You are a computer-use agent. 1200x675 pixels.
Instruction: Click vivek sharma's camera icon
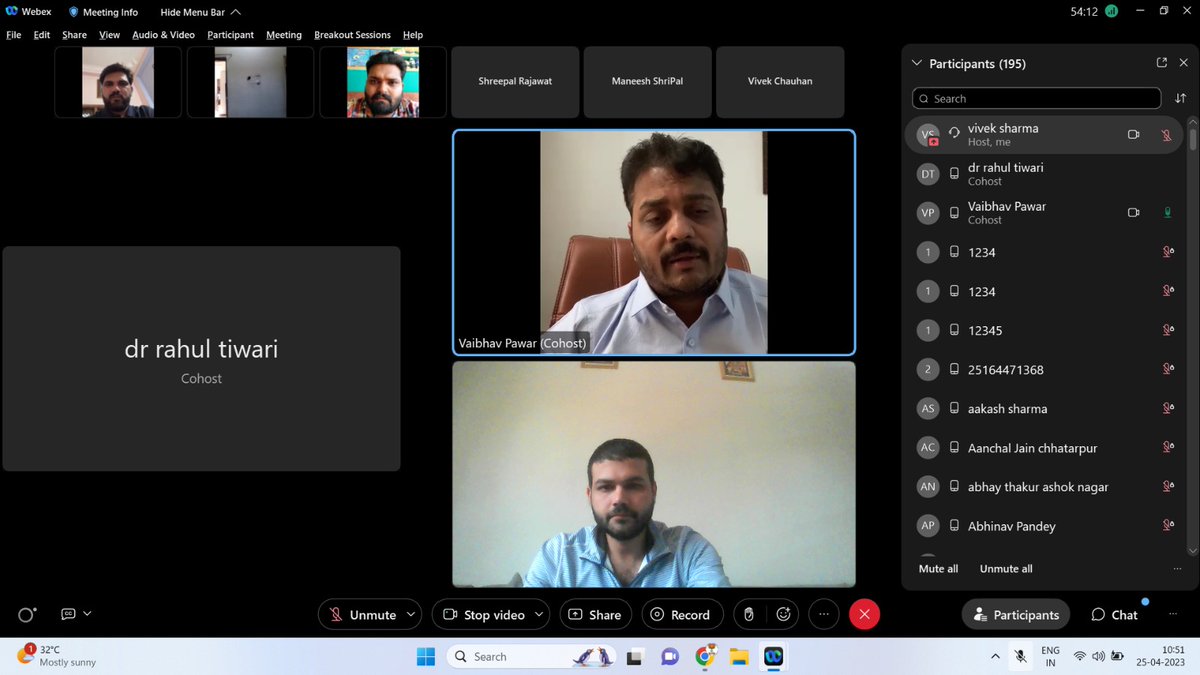(1133, 134)
